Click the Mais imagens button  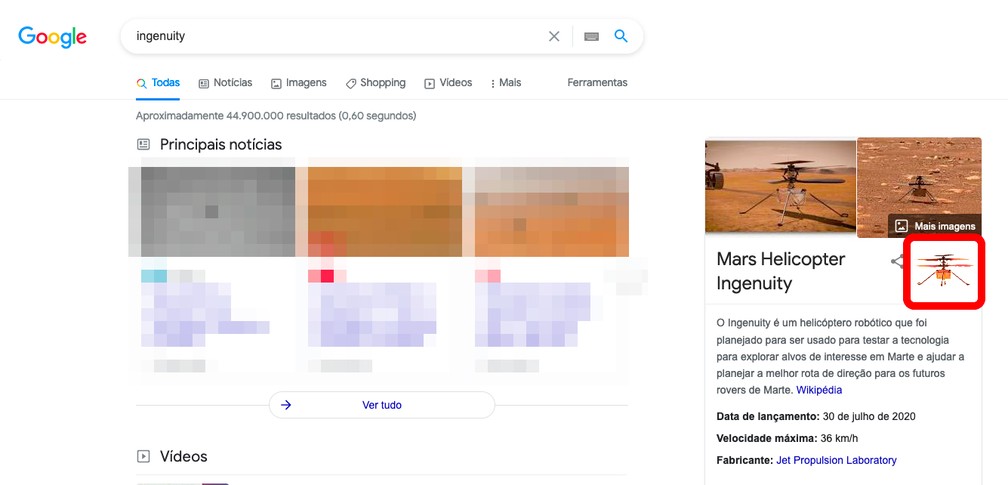click(x=935, y=226)
